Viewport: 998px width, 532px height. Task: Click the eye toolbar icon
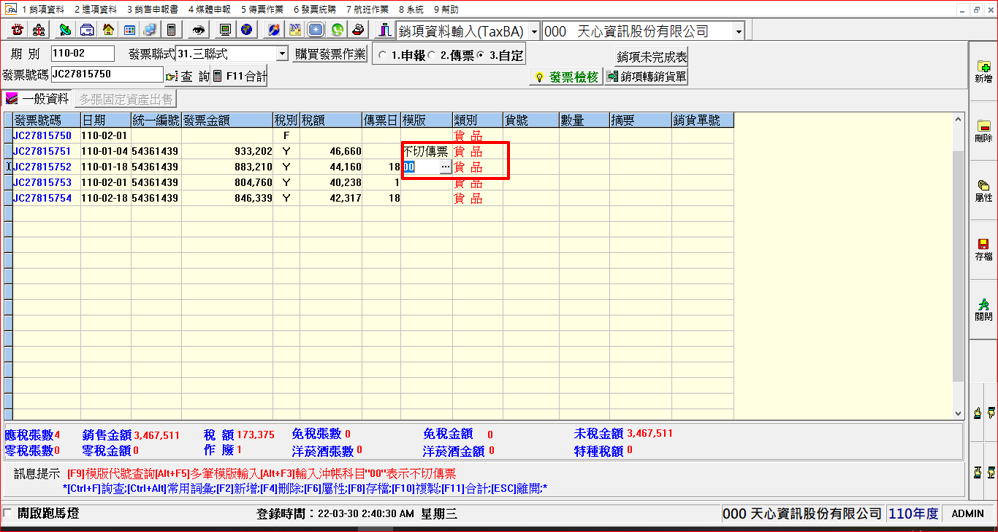(199, 30)
